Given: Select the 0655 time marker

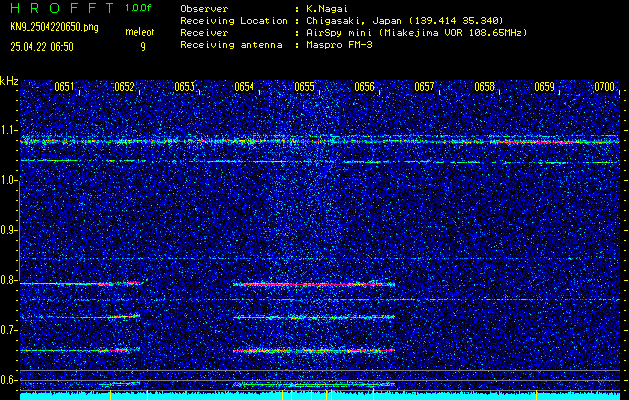Looking at the screenshot, I should coord(304,87).
